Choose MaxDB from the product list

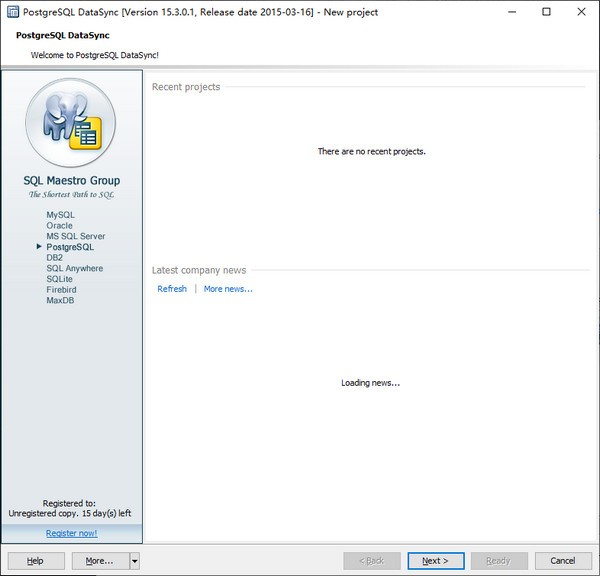pyautogui.click(x=60, y=301)
